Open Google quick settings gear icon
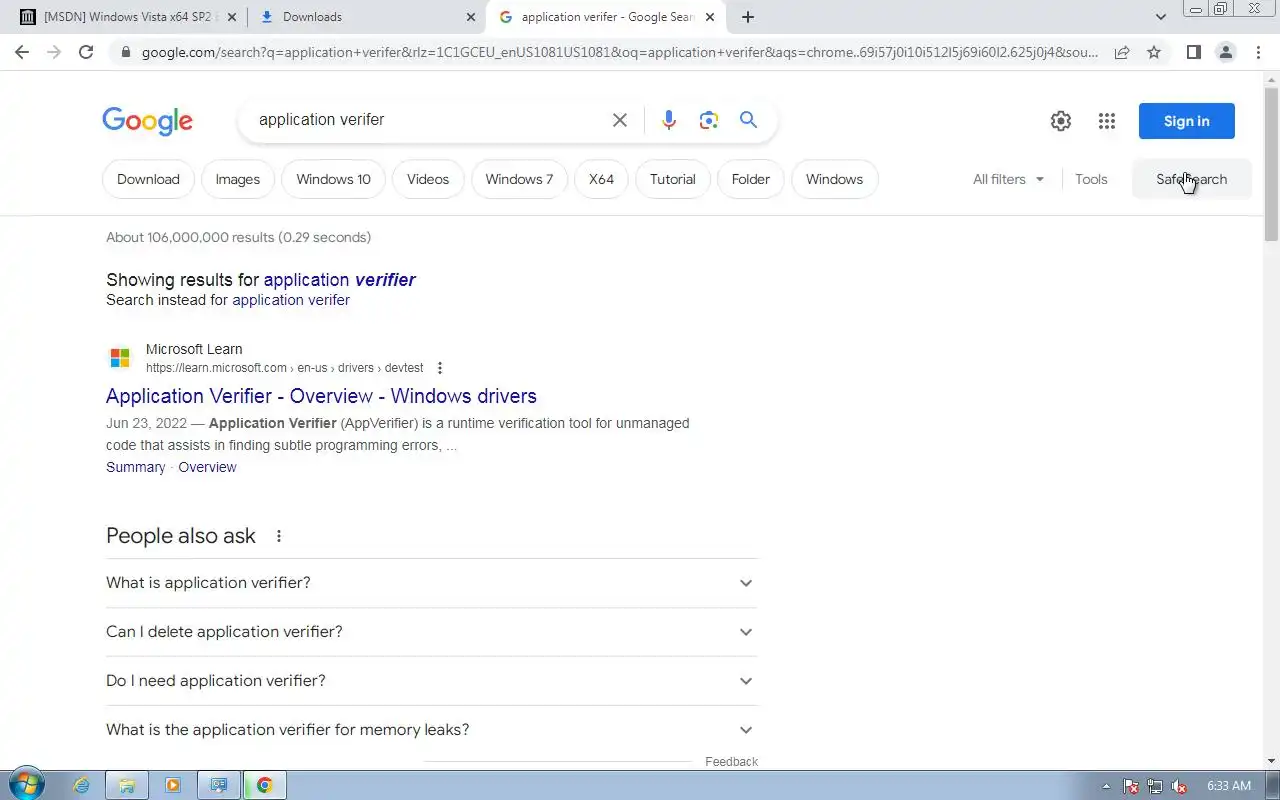The image size is (1280, 800). (1061, 121)
